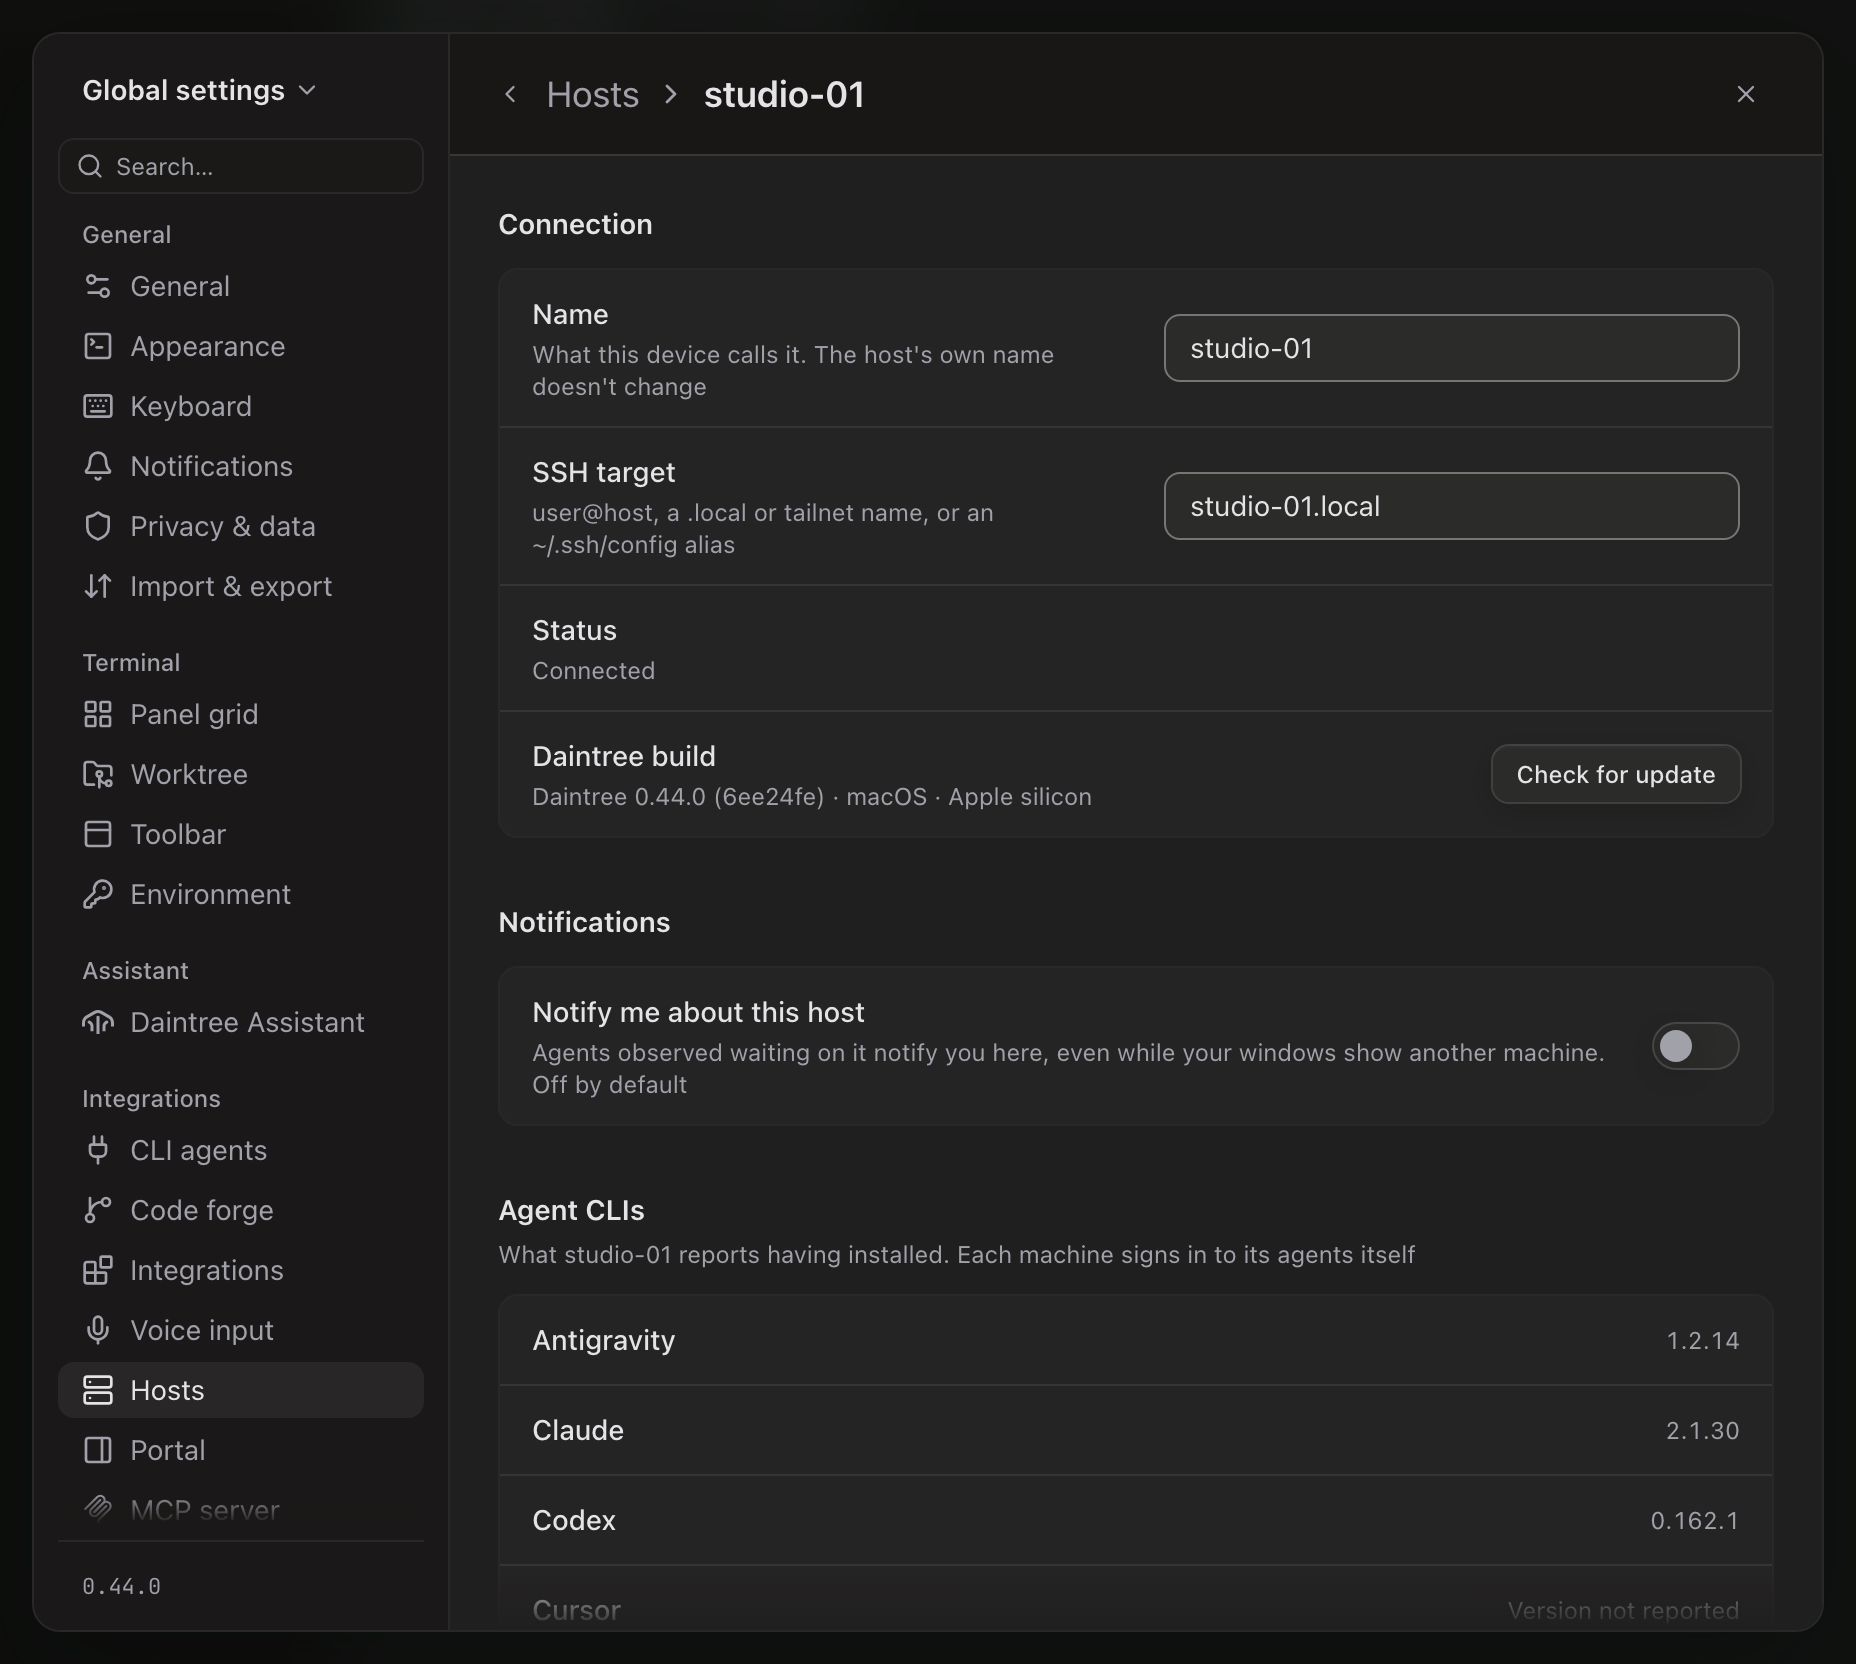Click the Privacy & data shield icon
Image resolution: width=1856 pixels, height=1664 pixels.
[97, 526]
